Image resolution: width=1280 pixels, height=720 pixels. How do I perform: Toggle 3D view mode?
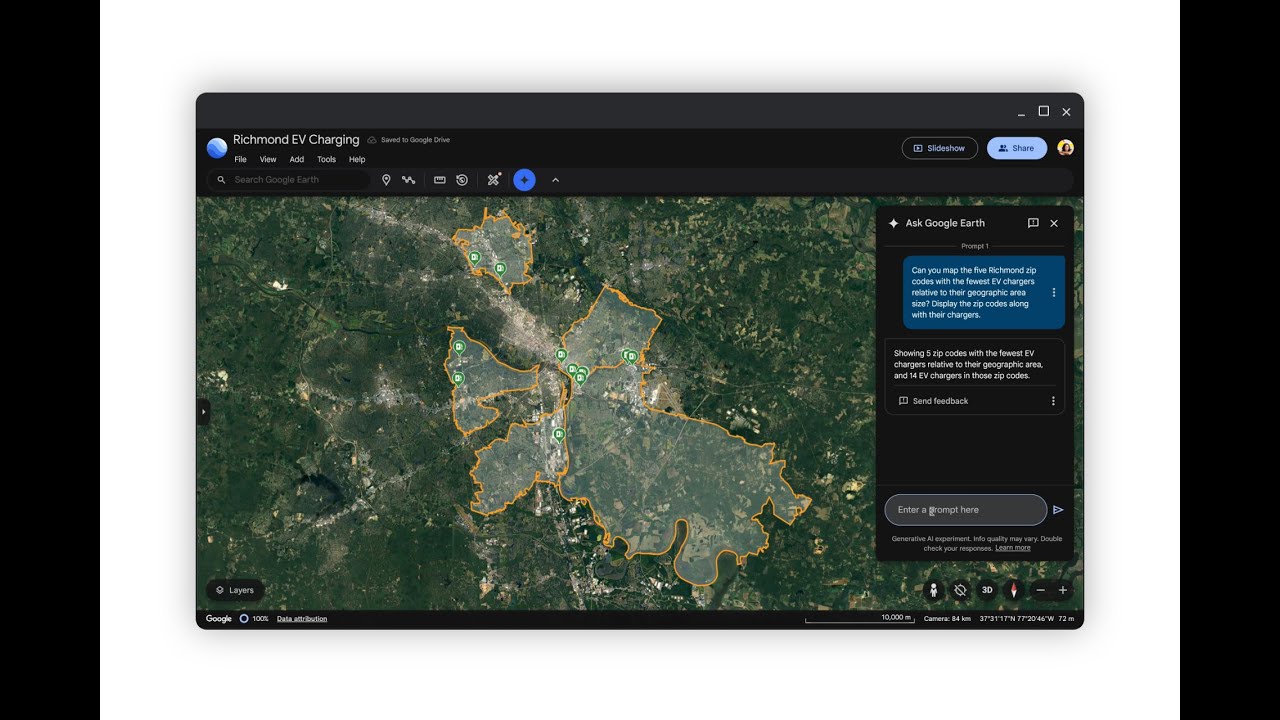point(987,590)
